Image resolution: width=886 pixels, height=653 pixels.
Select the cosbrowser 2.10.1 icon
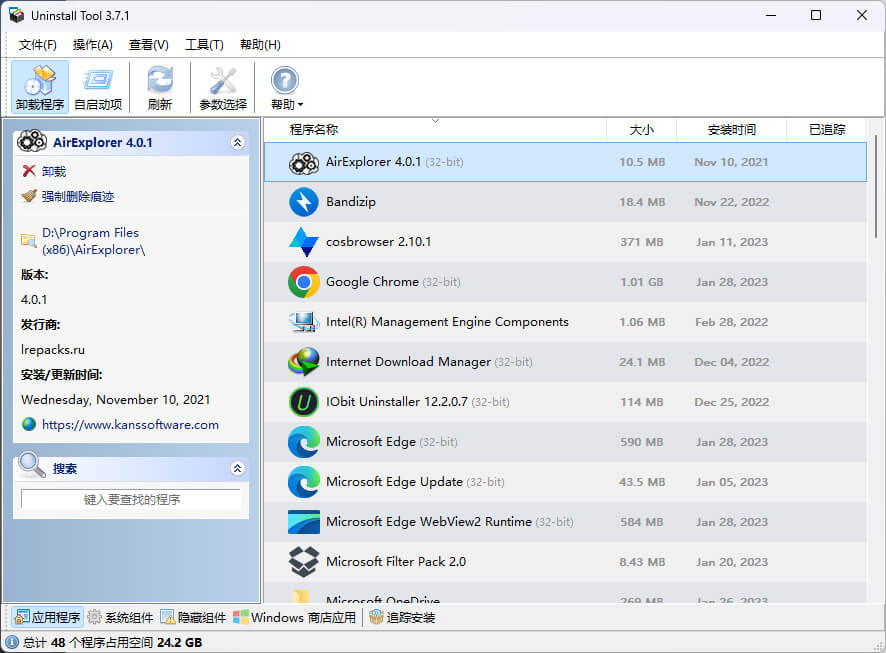coord(302,242)
